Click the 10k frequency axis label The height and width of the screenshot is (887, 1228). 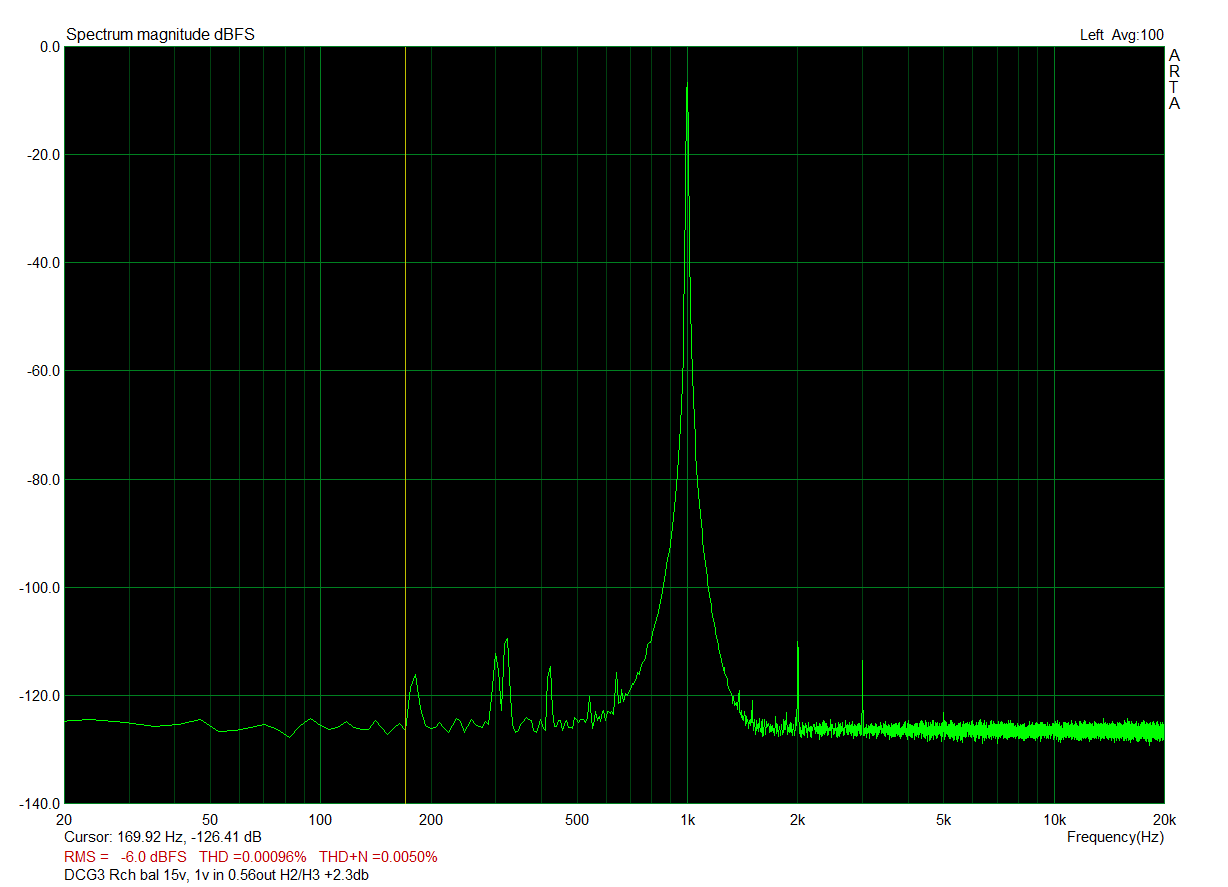click(1054, 820)
